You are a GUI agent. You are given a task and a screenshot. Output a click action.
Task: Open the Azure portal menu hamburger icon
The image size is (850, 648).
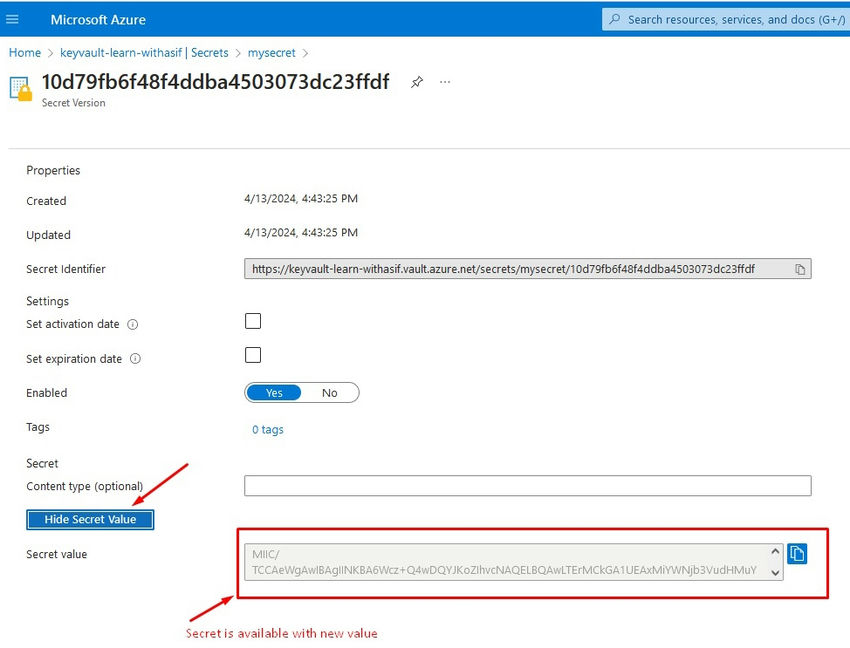[13, 19]
